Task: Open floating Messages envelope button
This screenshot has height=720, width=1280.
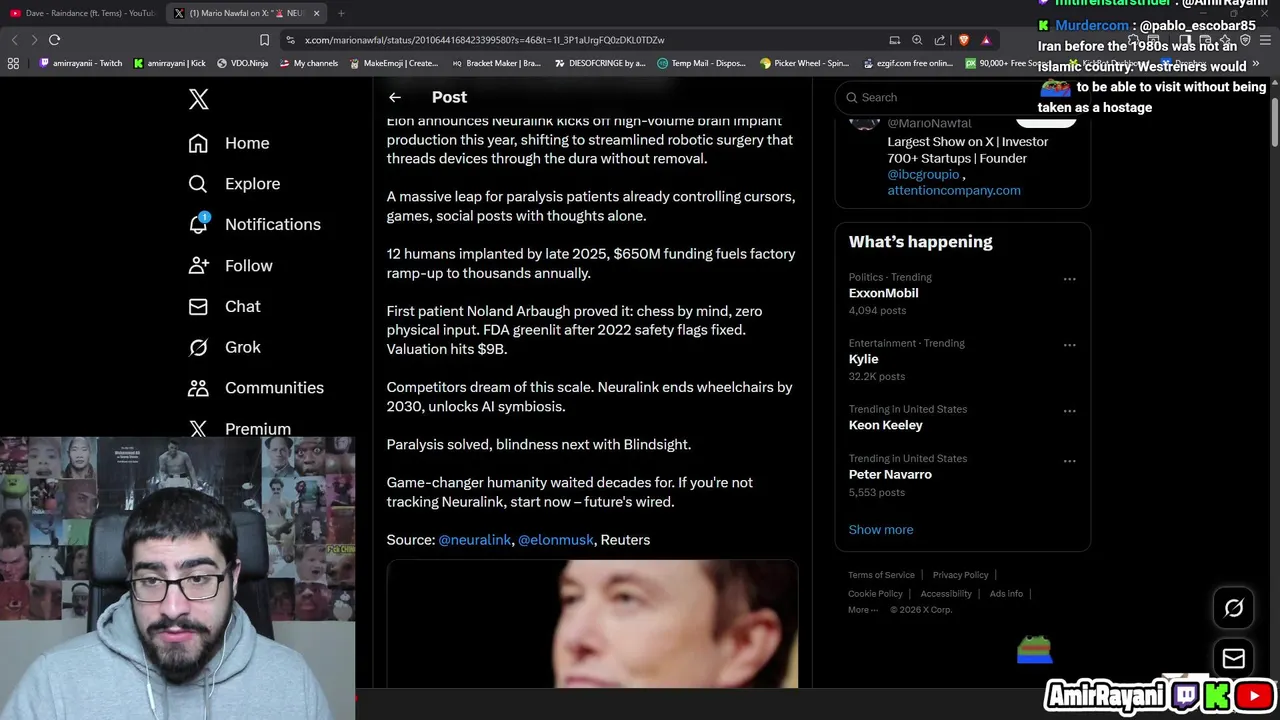Action: 1234,658
